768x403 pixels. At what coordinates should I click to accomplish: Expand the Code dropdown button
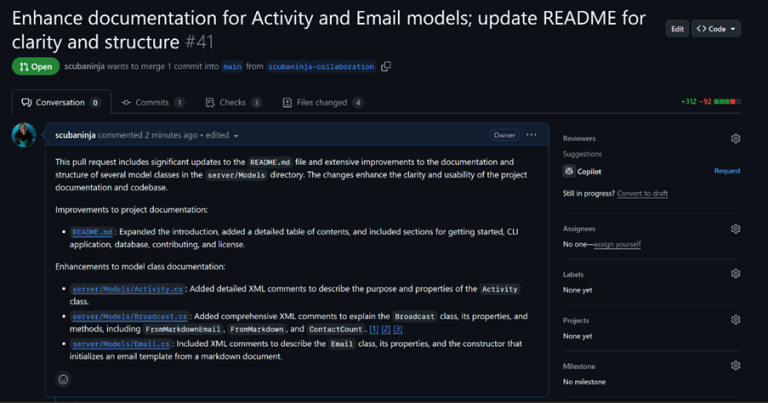click(x=717, y=29)
